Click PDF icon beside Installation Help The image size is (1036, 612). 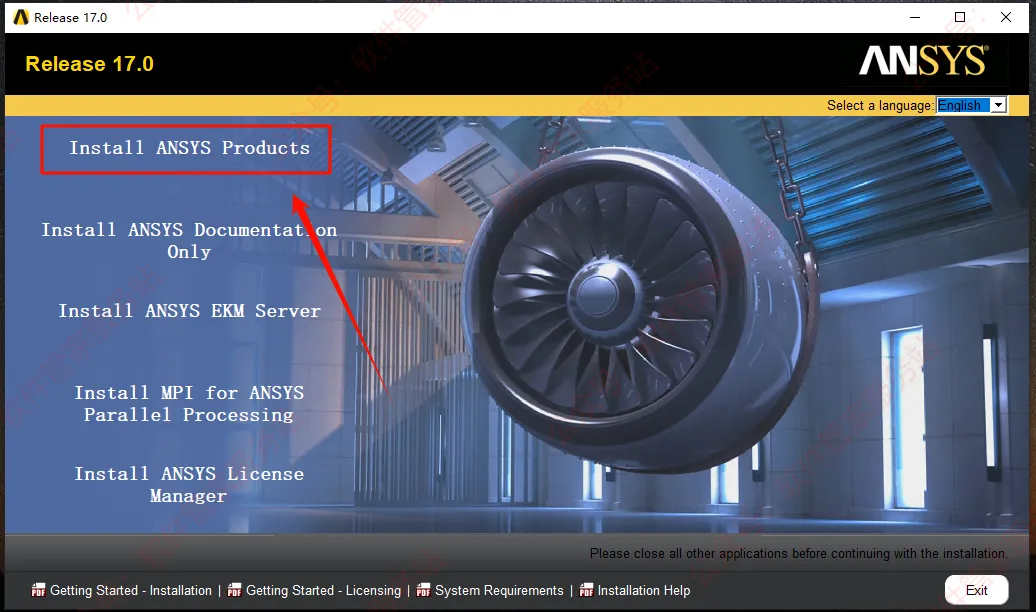tap(586, 590)
